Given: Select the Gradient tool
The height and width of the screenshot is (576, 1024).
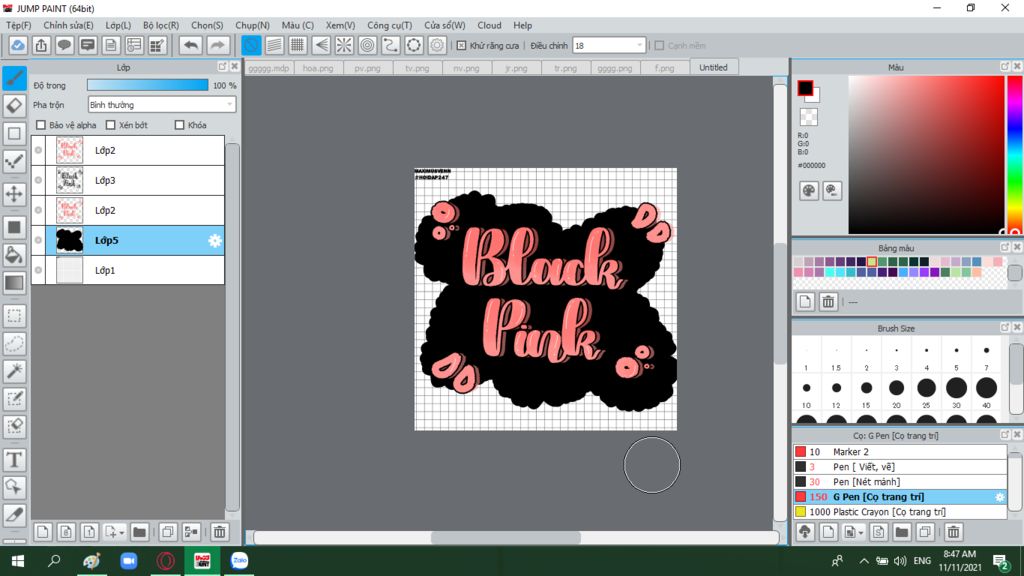Looking at the screenshot, I should [14, 283].
